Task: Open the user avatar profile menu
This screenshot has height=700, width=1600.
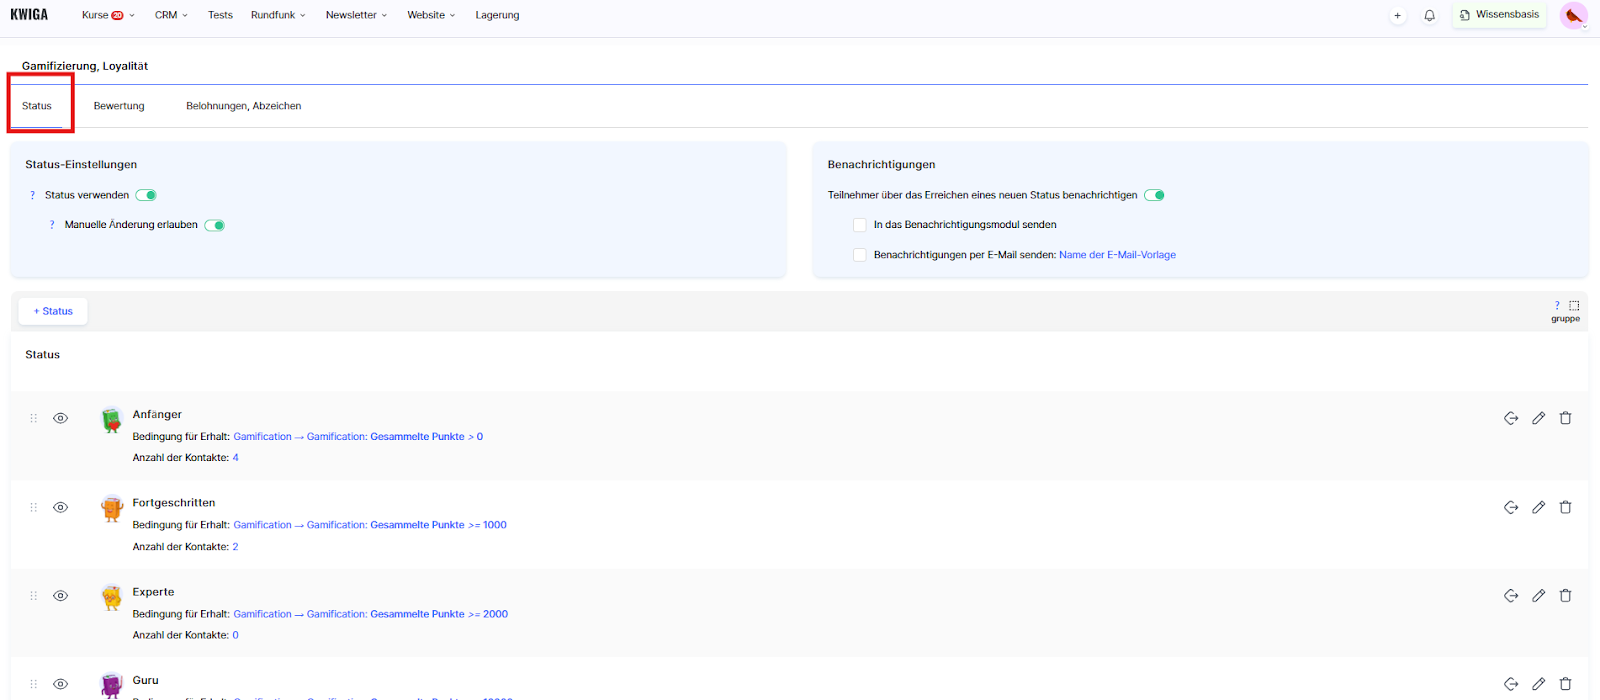Action: pyautogui.click(x=1573, y=16)
